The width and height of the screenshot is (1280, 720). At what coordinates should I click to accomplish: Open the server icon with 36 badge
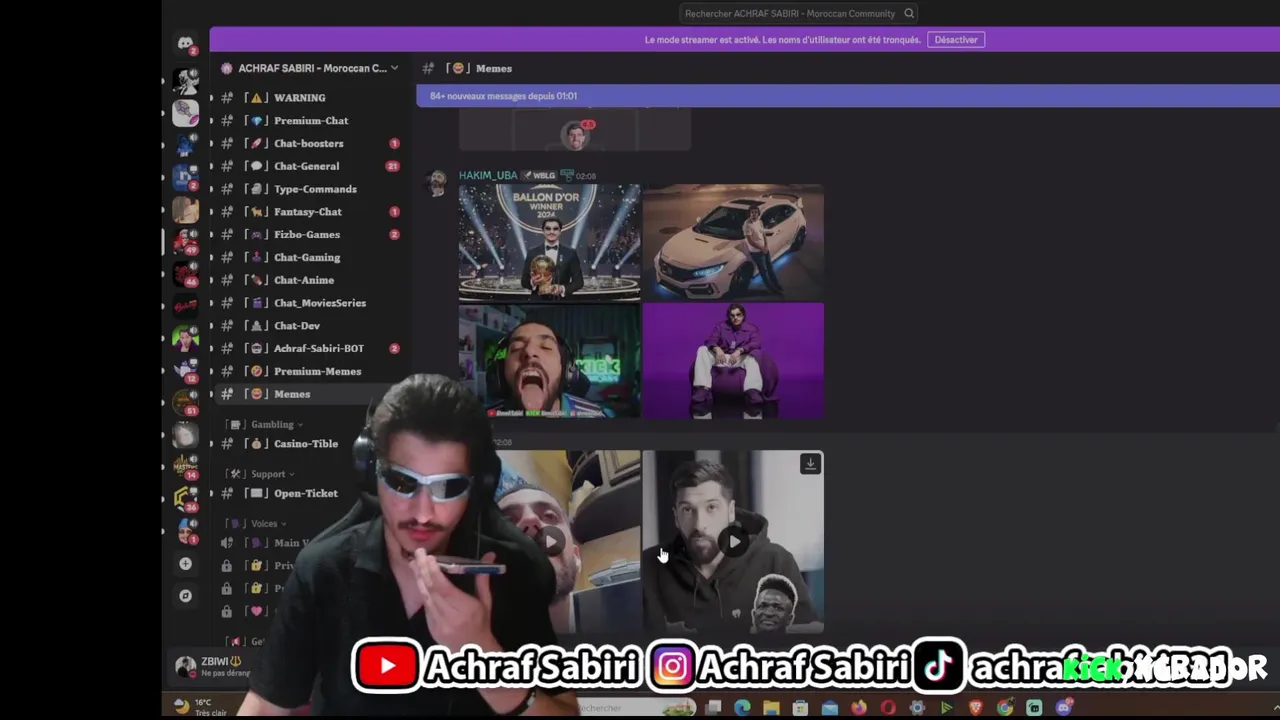coord(185,498)
